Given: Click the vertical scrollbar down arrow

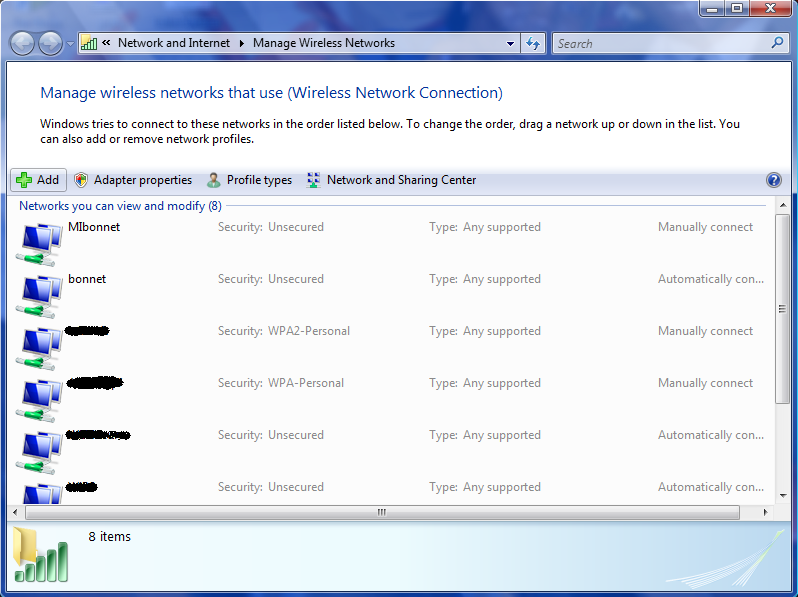Looking at the screenshot, I should pos(783,496).
